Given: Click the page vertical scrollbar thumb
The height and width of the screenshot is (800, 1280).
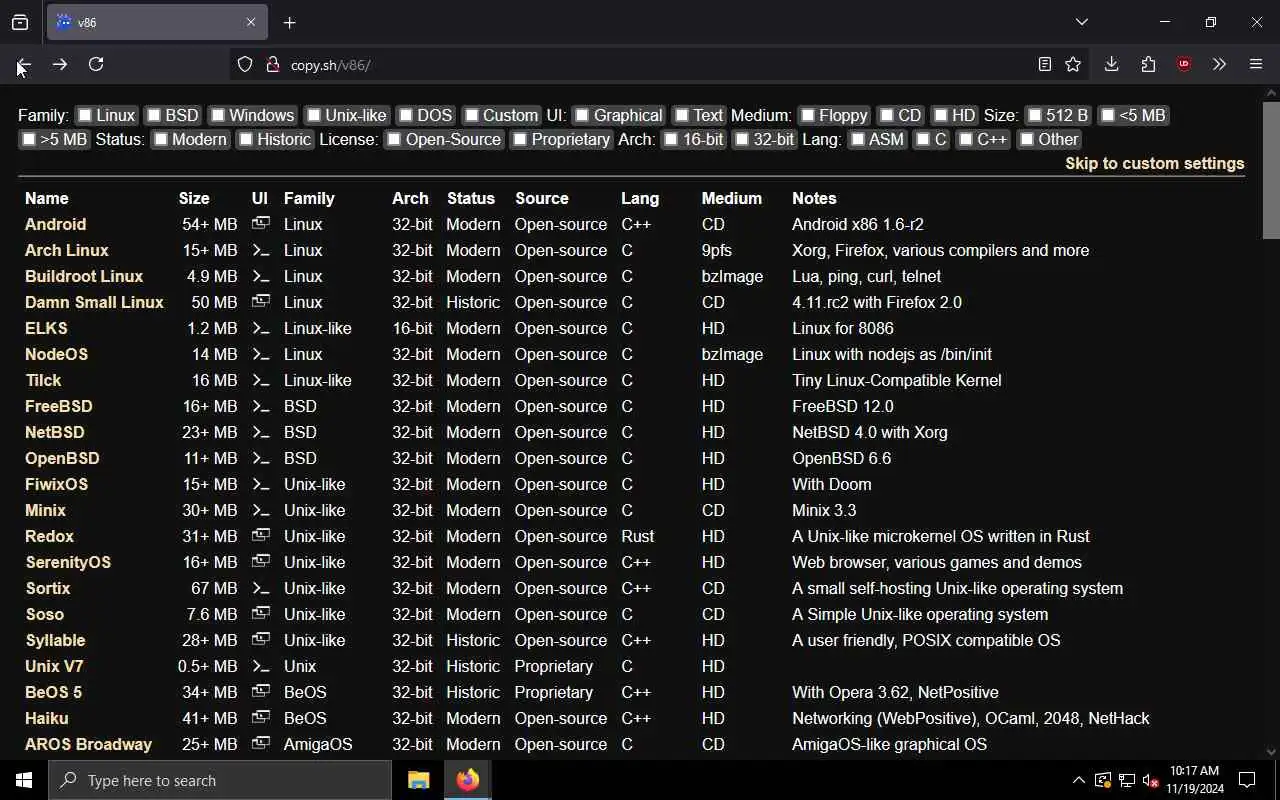Looking at the screenshot, I should tap(1271, 170).
